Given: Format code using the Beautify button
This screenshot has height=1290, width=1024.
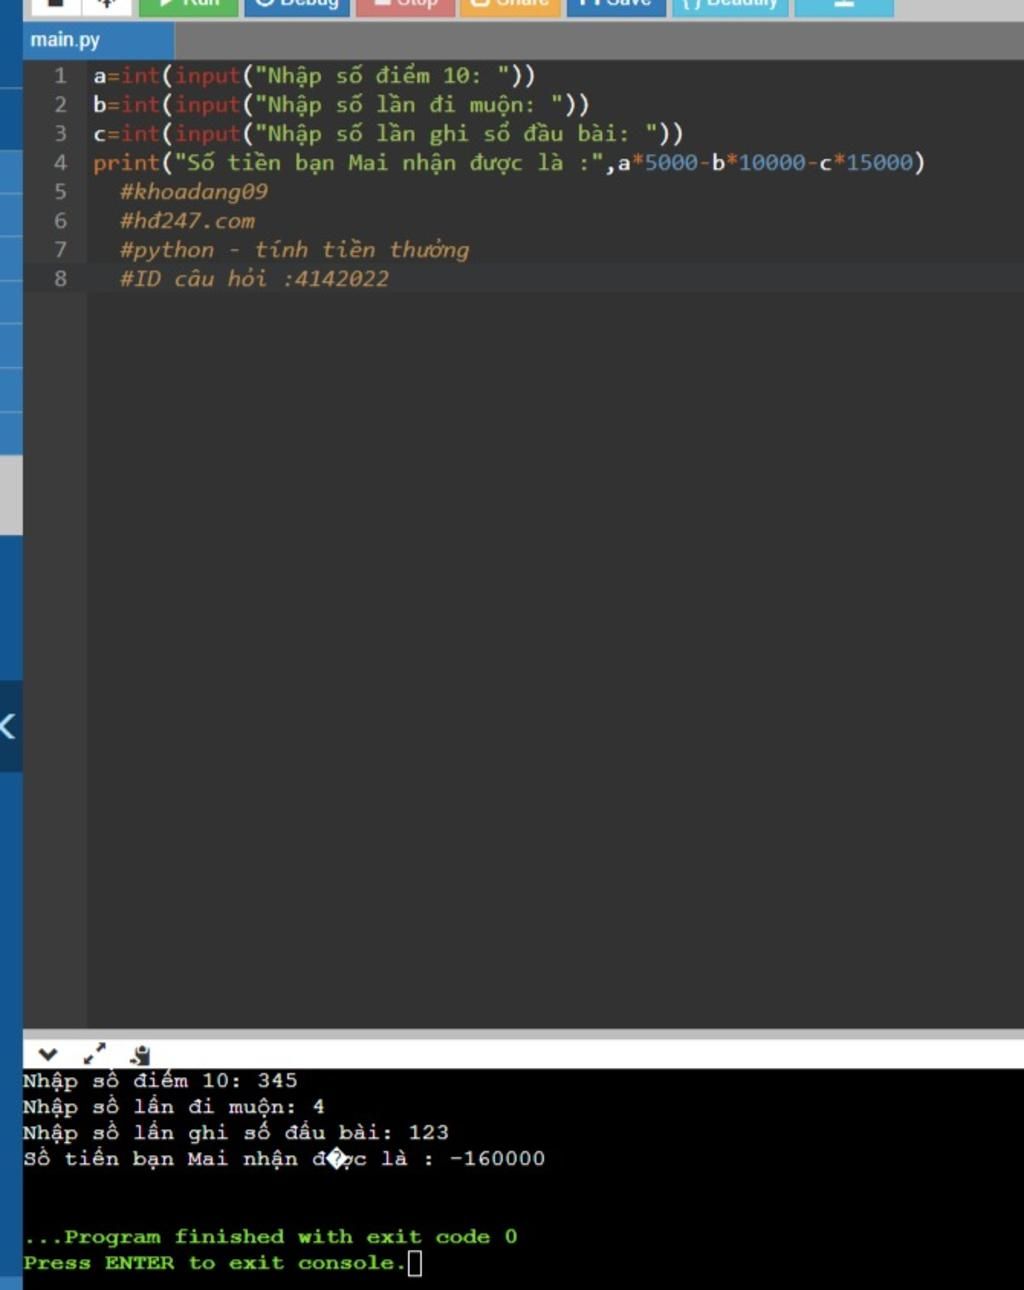Looking at the screenshot, I should 730,7.
